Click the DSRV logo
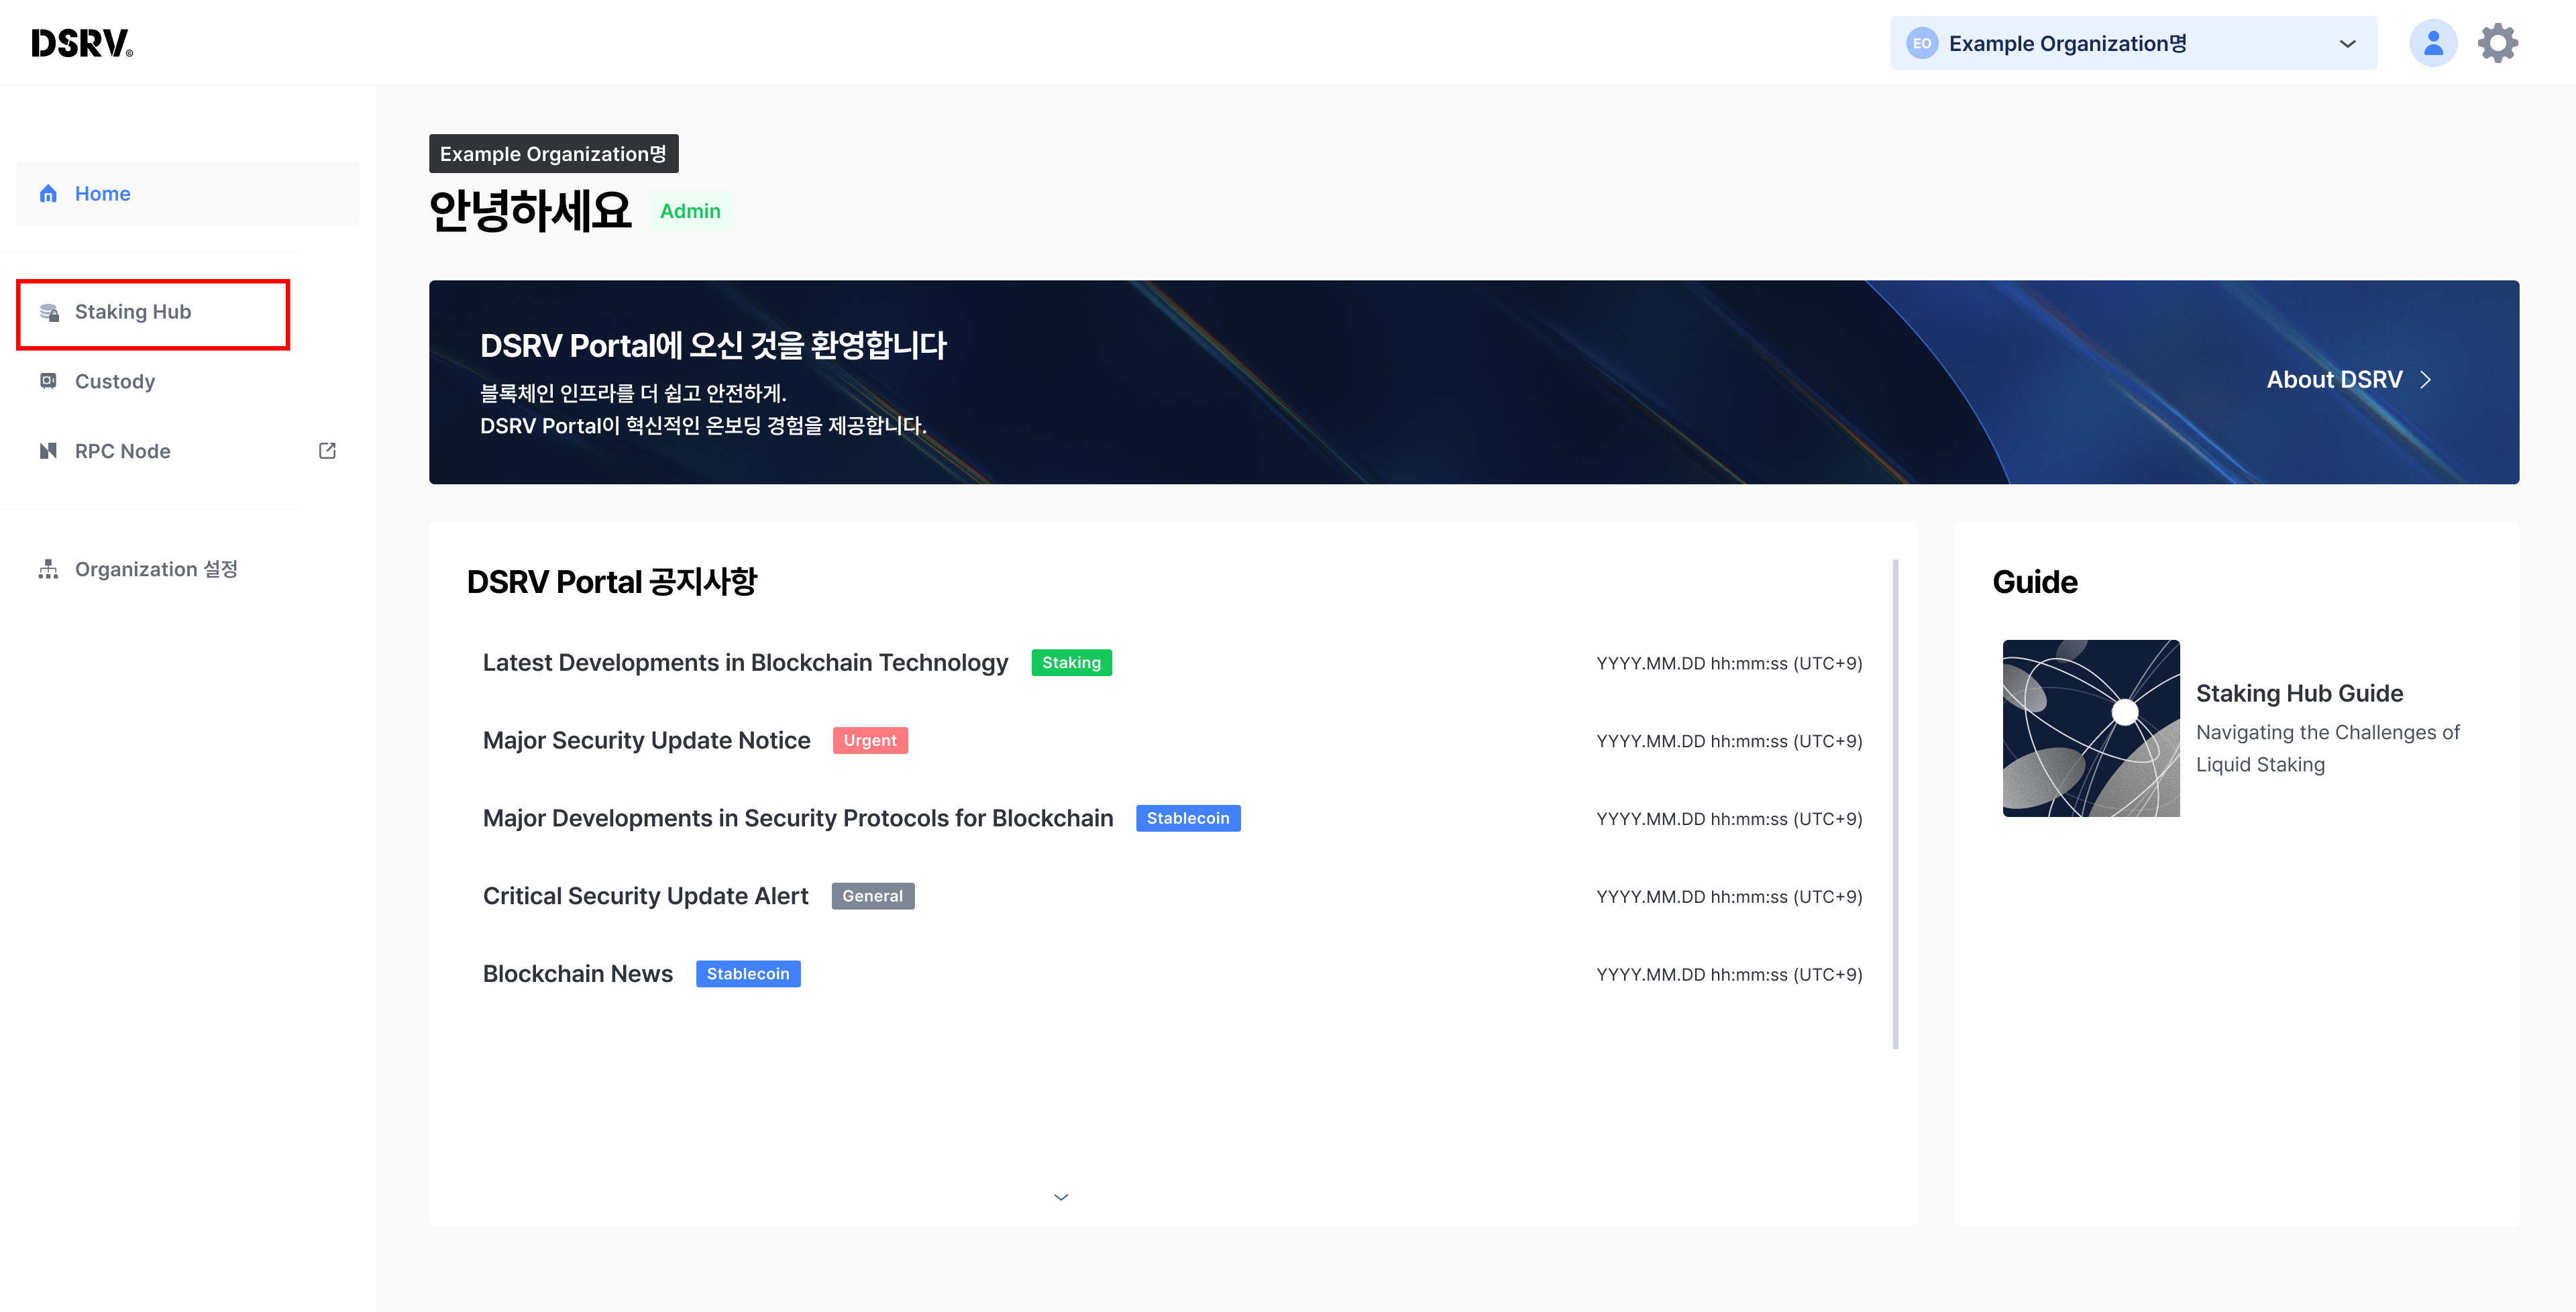This screenshot has width=2576, height=1312. (x=81, y=43)
